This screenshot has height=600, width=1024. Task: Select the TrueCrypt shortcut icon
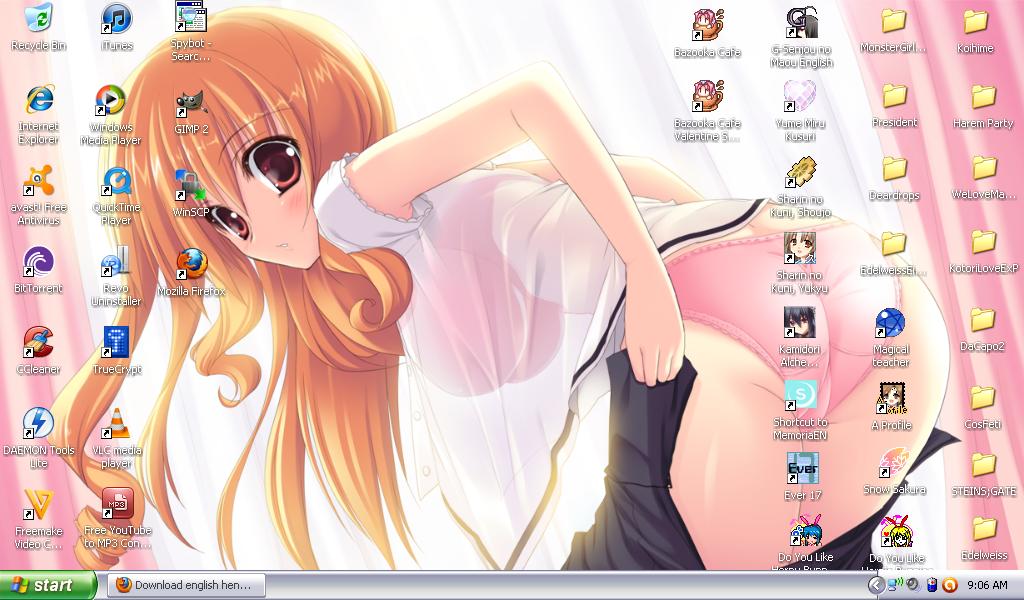point(116,344)
